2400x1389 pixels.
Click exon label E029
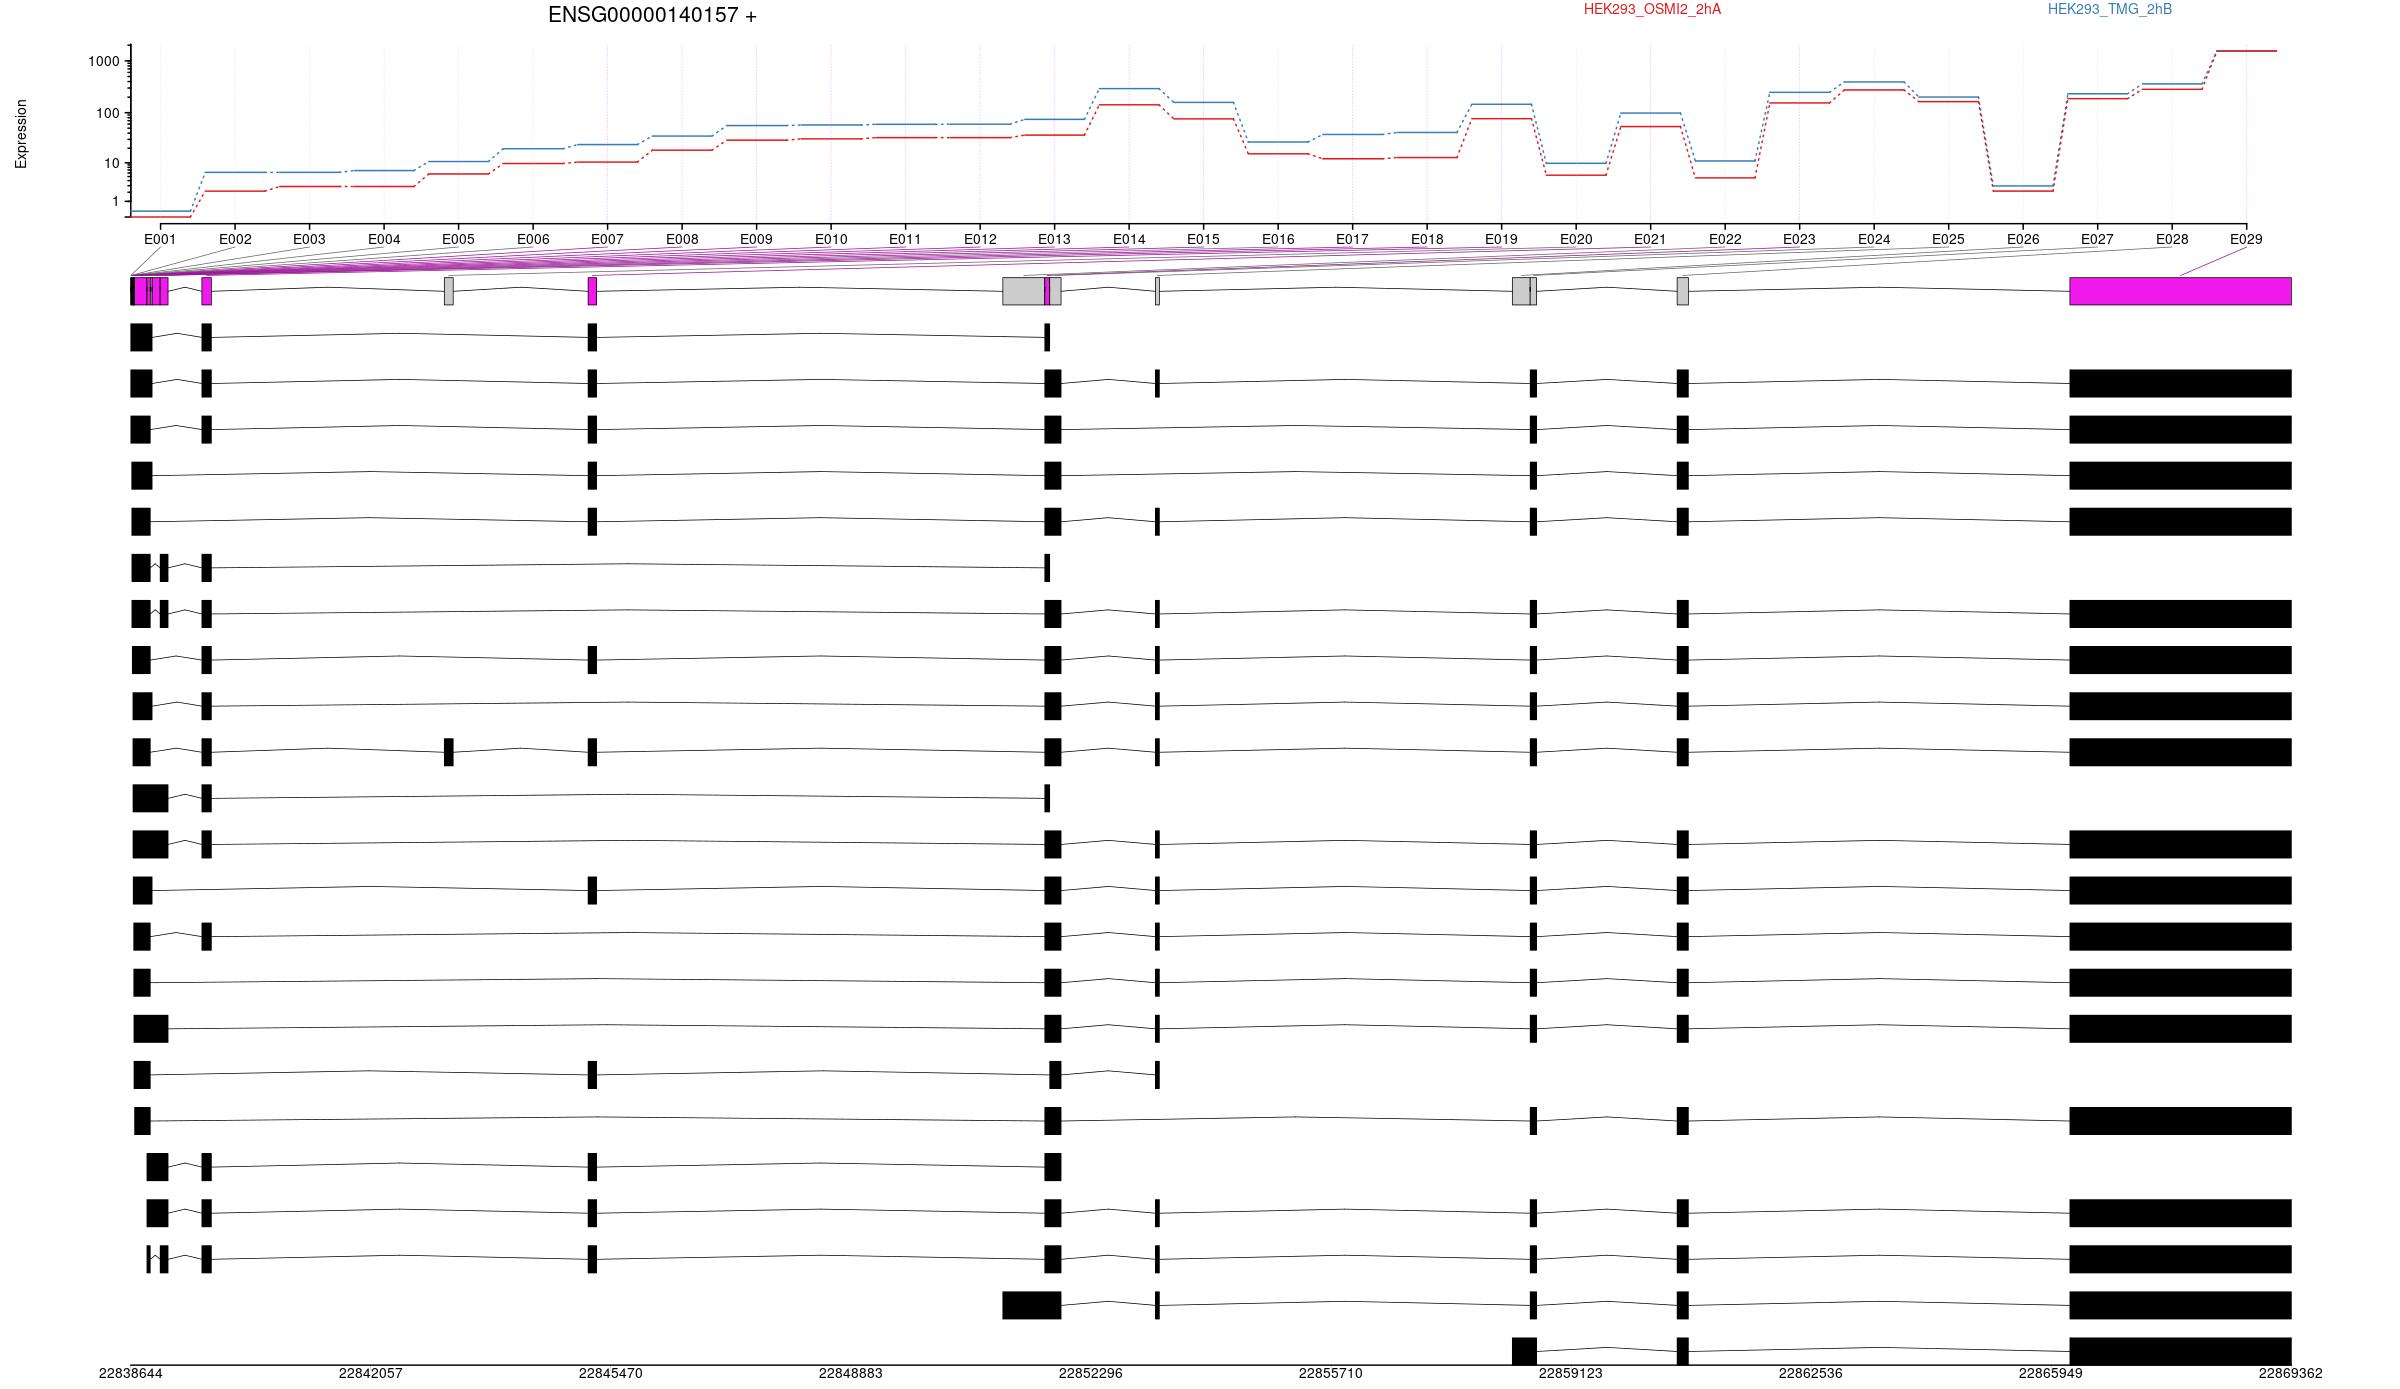pyautogui.click(x=2246, y=239)
